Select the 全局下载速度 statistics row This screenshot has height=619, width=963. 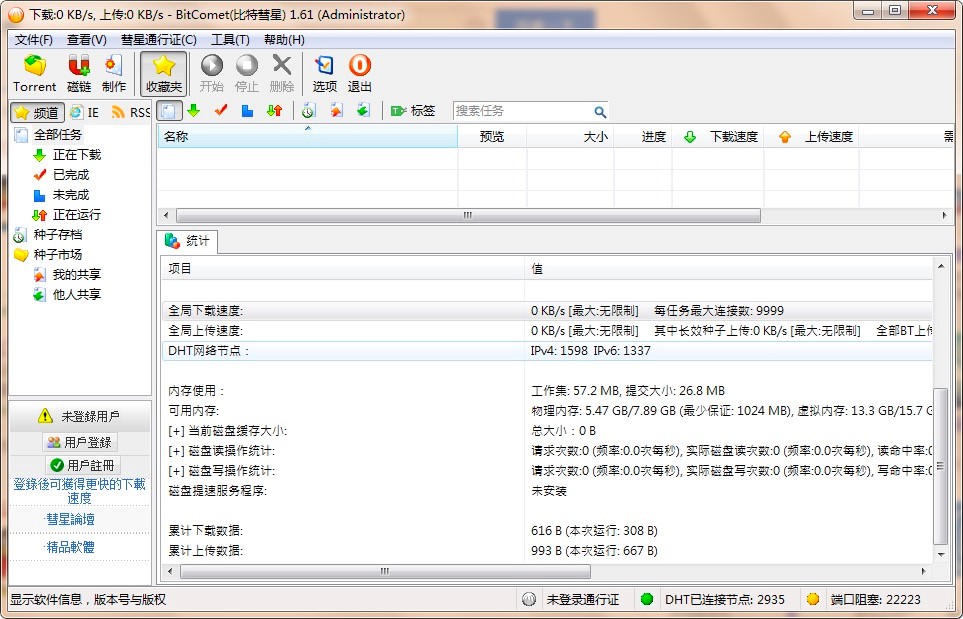coord(547,311)
